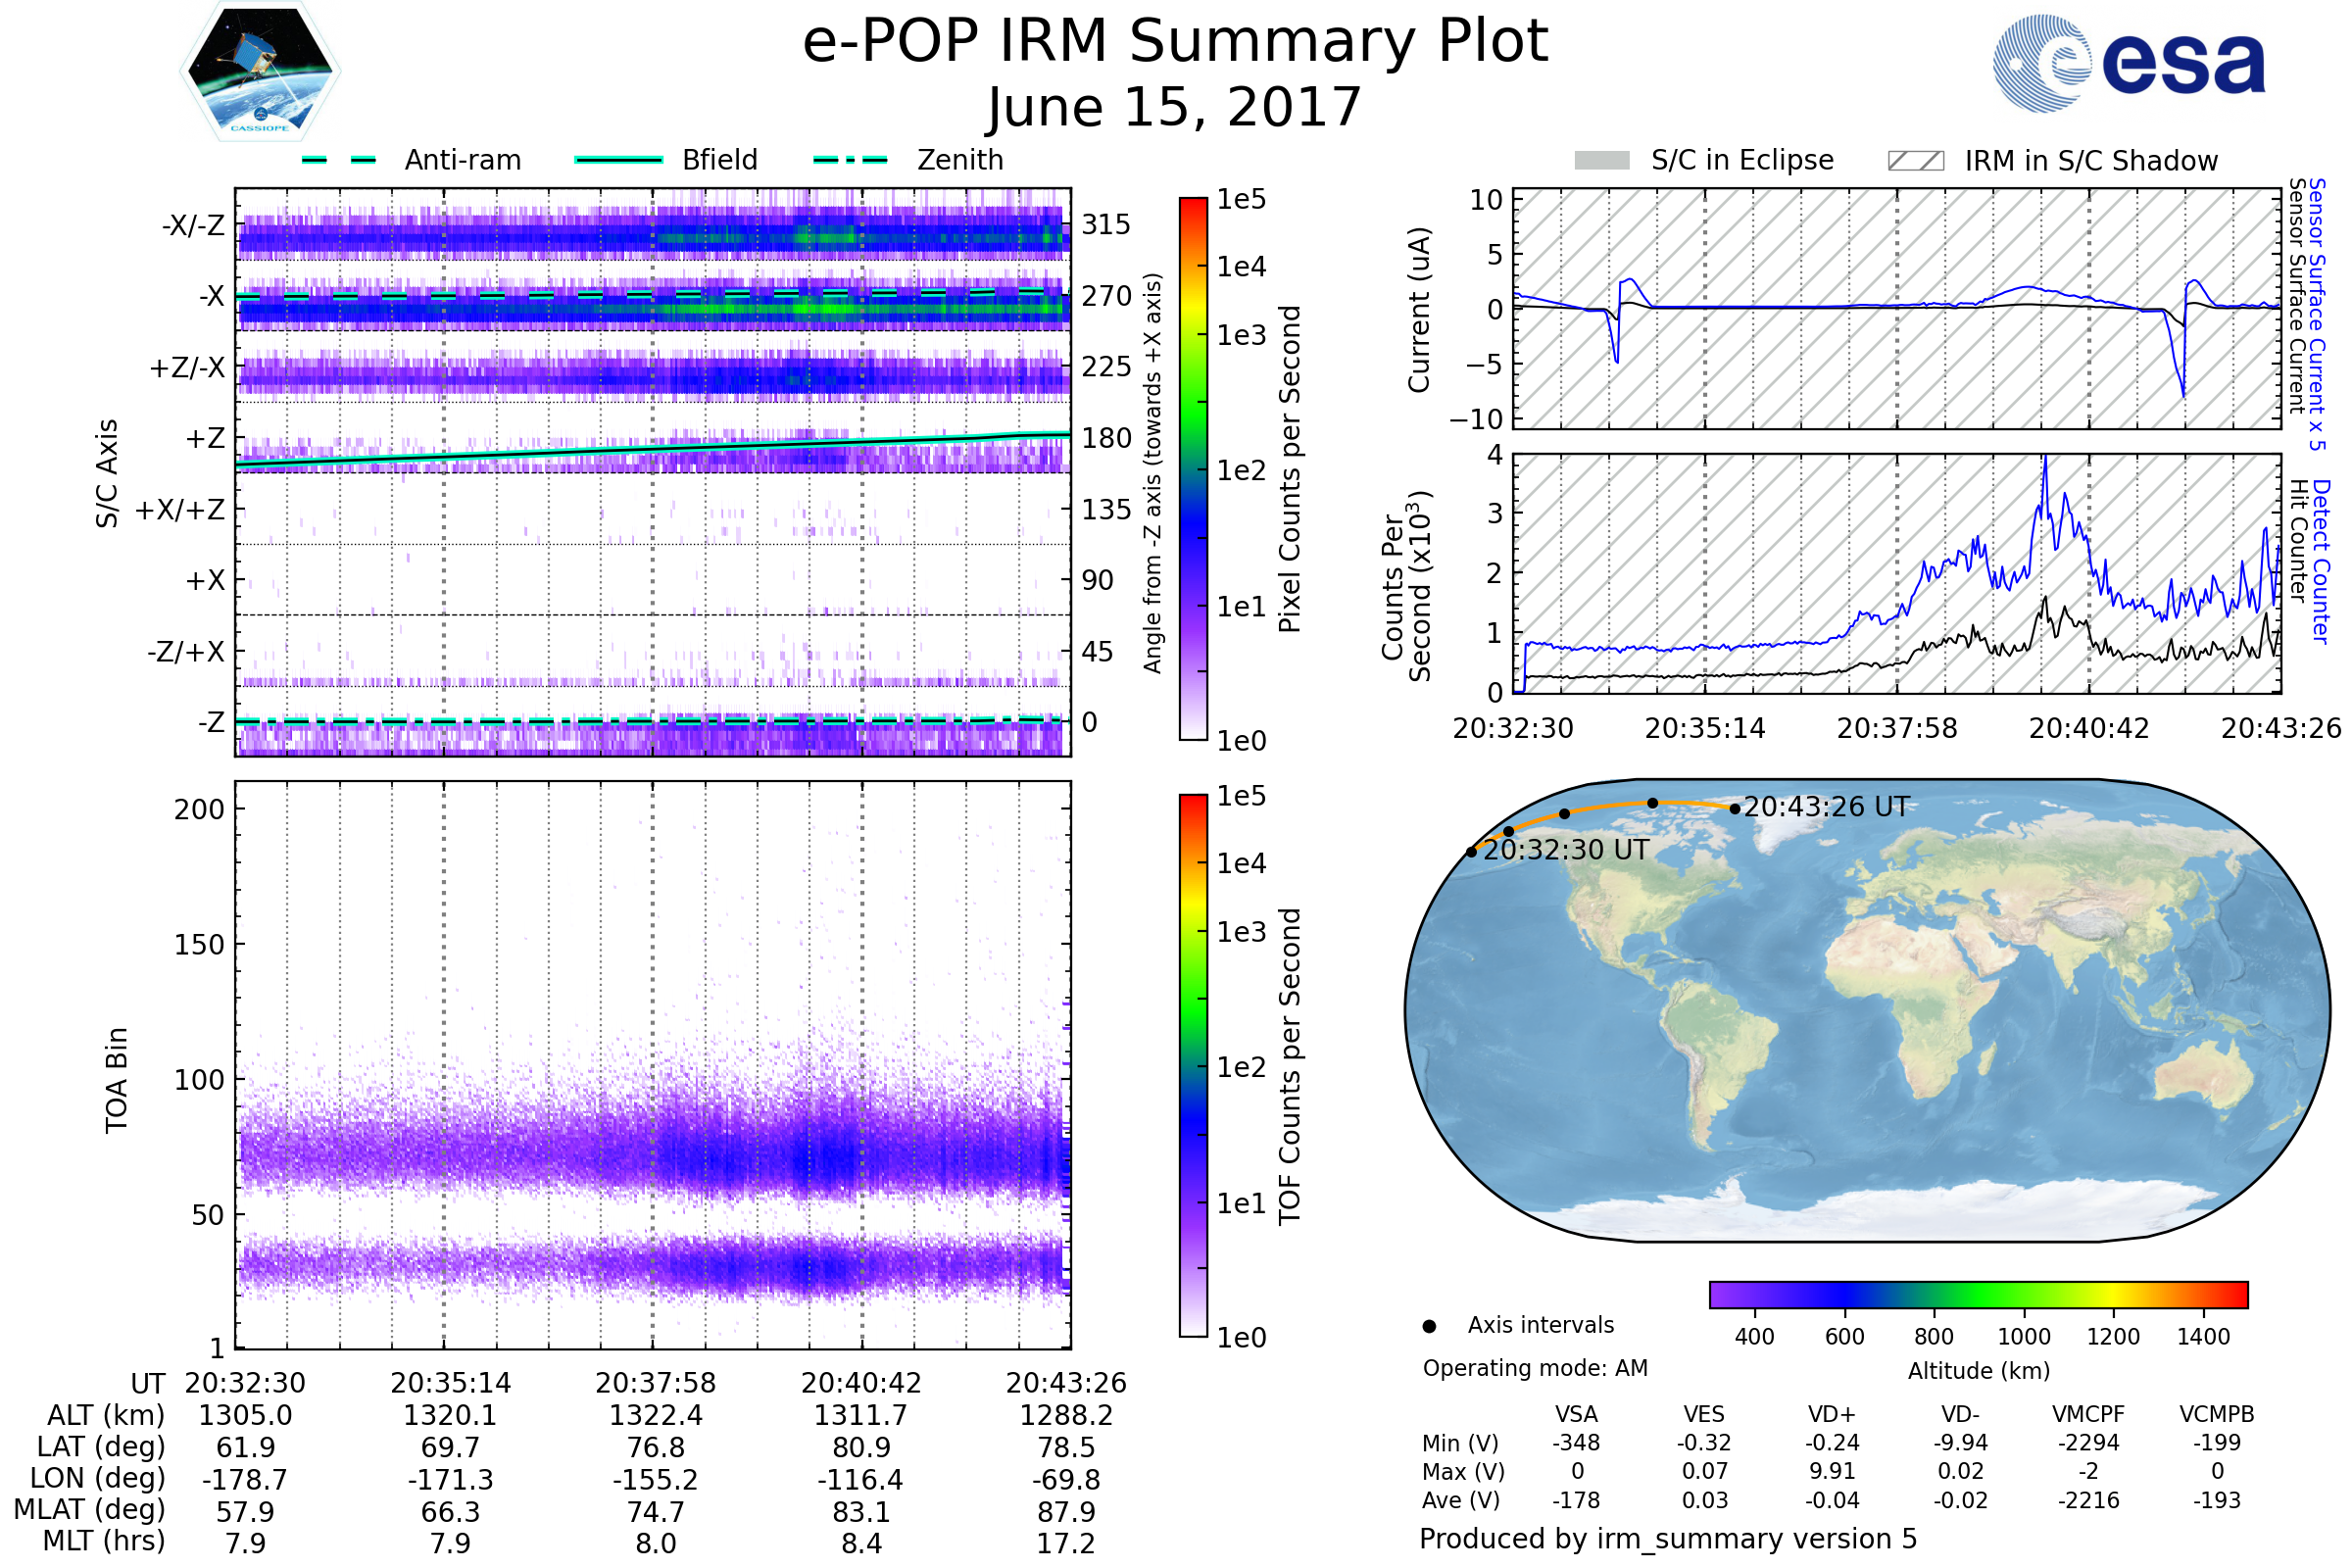The height and width of the screenshot is (1568, 2352).
Task: Click the S/C in Eclipse gray swatch
Action: coord(1601,161)
